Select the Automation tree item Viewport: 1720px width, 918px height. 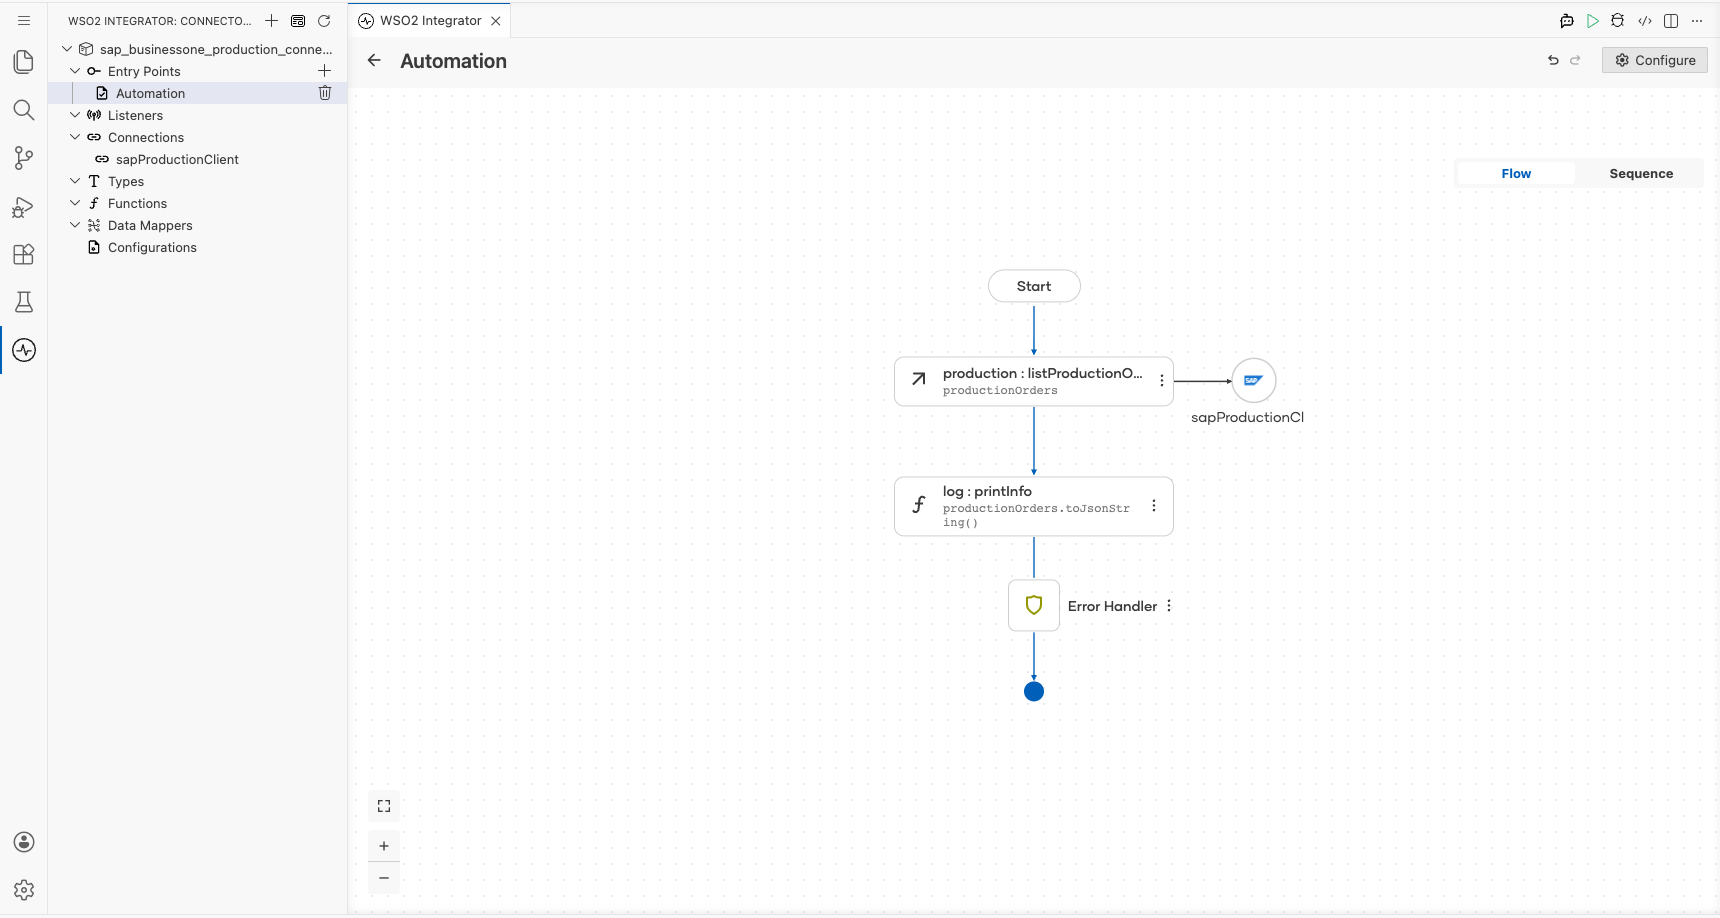198,93
